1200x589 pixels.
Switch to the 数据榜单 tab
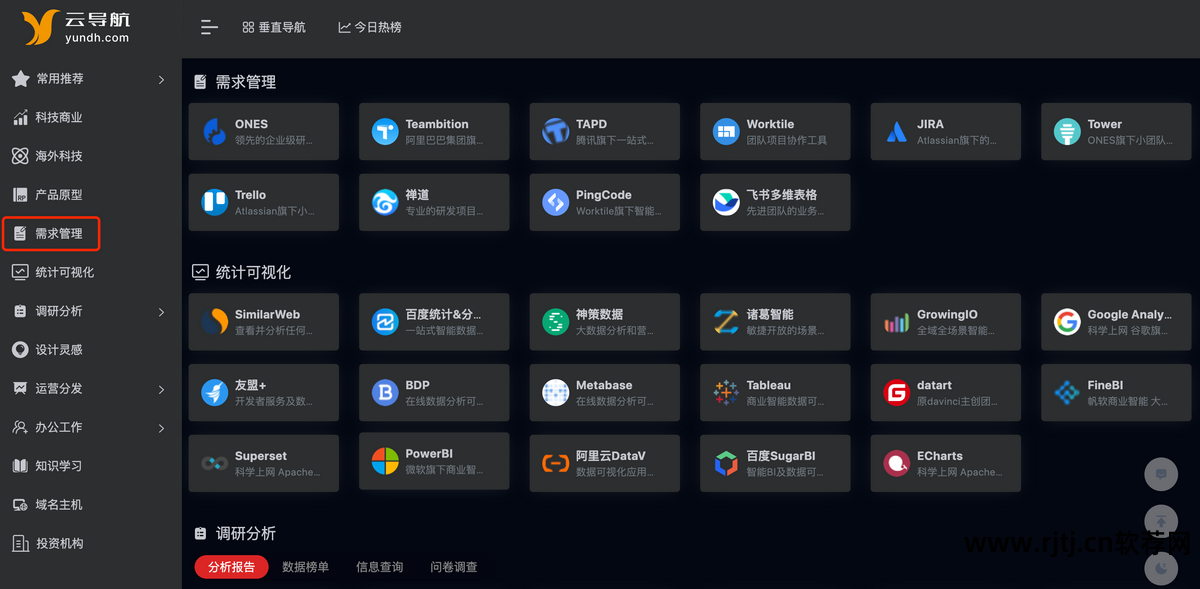305,565
